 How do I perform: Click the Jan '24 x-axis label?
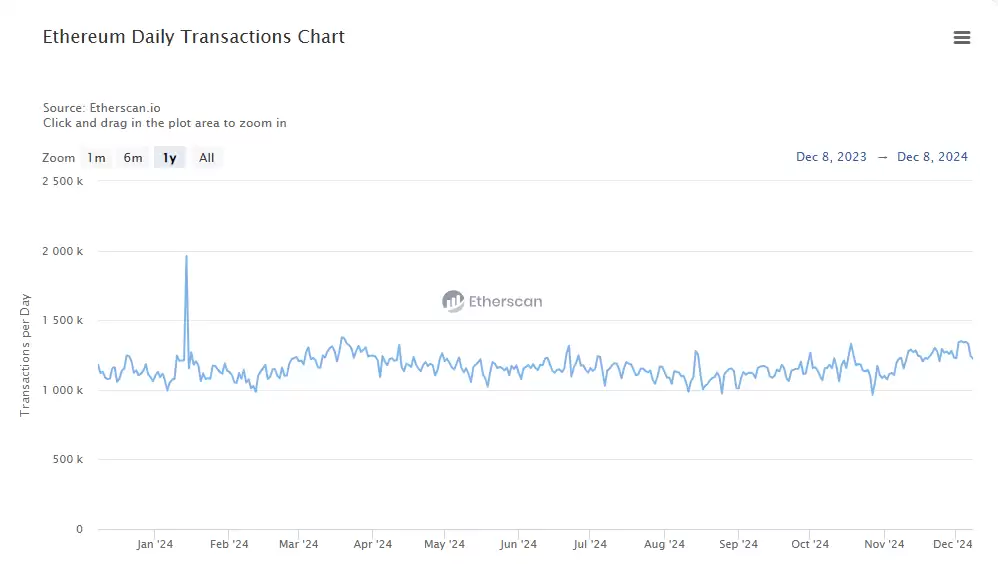pyautogui.click(x=155, y=544)
